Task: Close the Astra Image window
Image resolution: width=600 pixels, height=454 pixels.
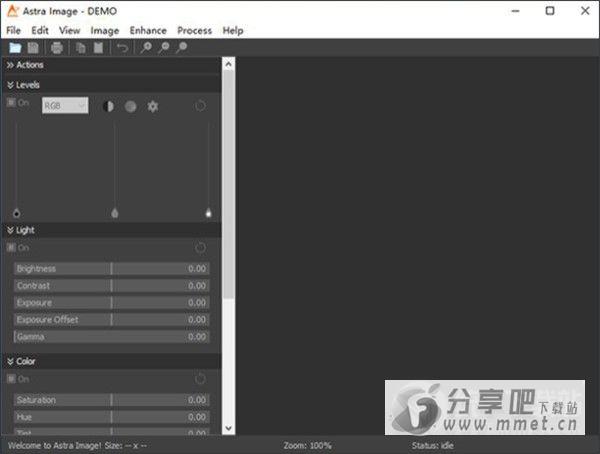Action: pos(585,11)
